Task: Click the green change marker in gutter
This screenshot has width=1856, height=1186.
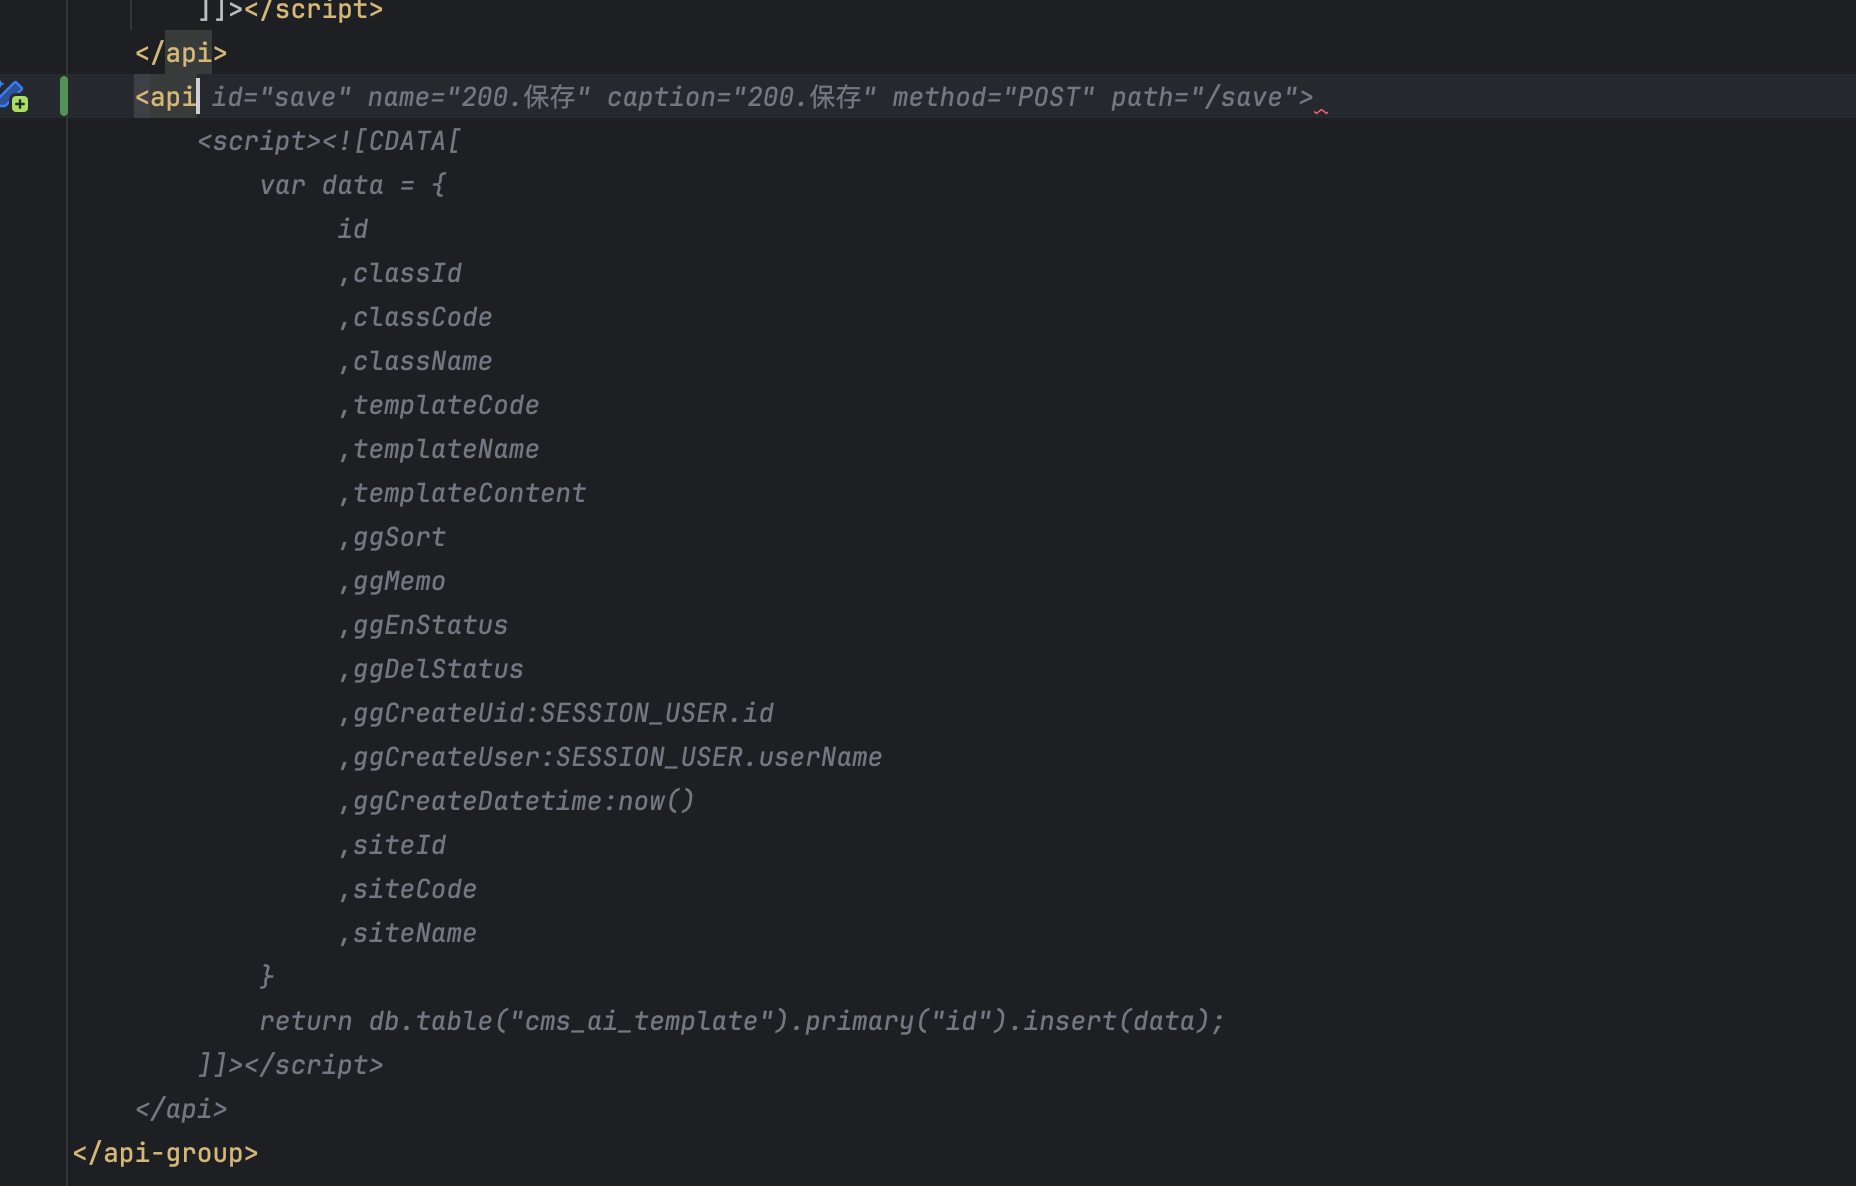Action: [64, 96]
